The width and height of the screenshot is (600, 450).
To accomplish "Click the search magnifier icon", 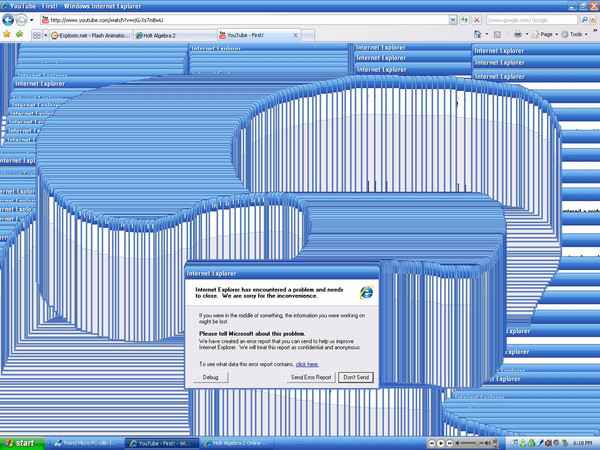I will 584,20.
